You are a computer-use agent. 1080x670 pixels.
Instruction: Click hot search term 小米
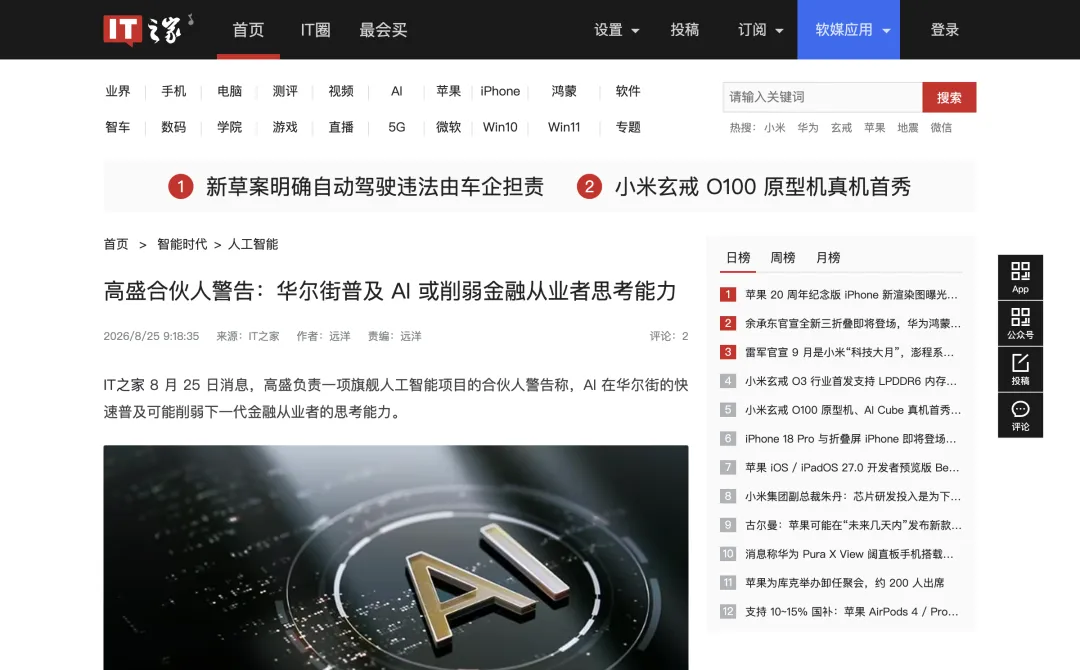tap(774, 127)
